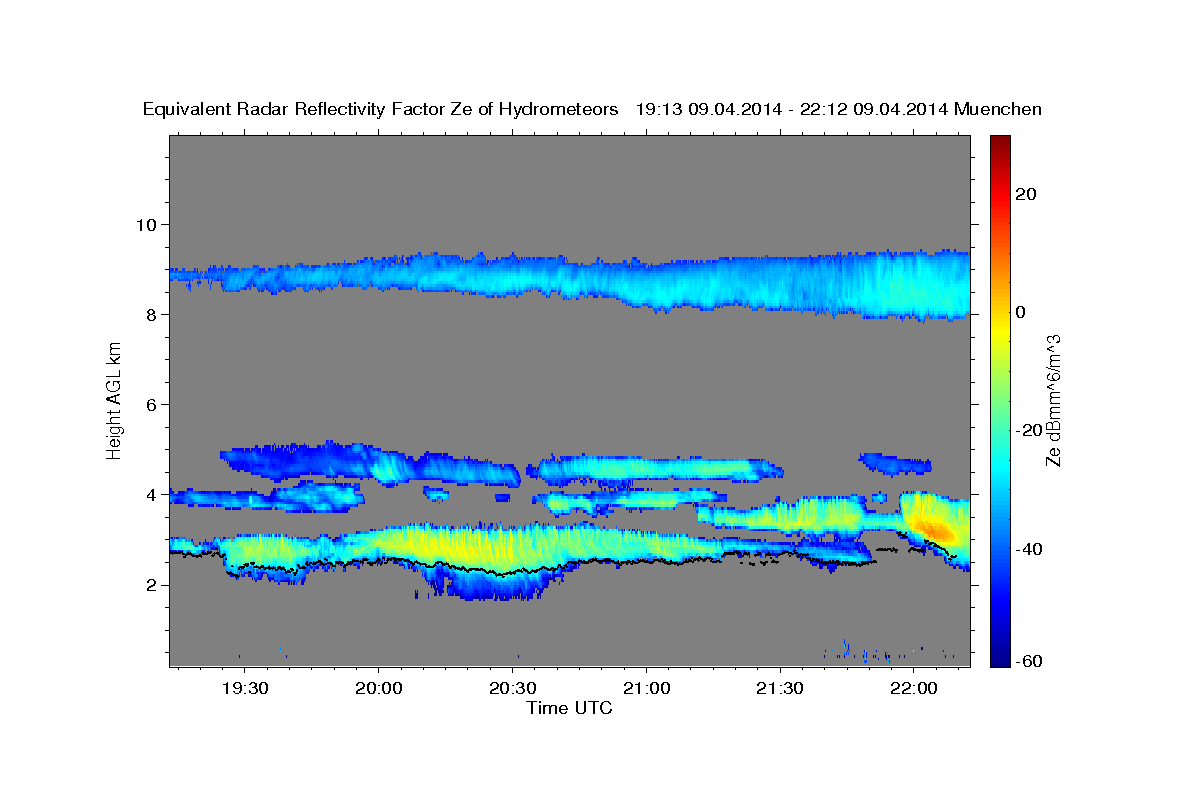Viewport: 1200px width, 800px height.
Task: Click the 'Height AGL km' axis label
Action: point(115,401)
